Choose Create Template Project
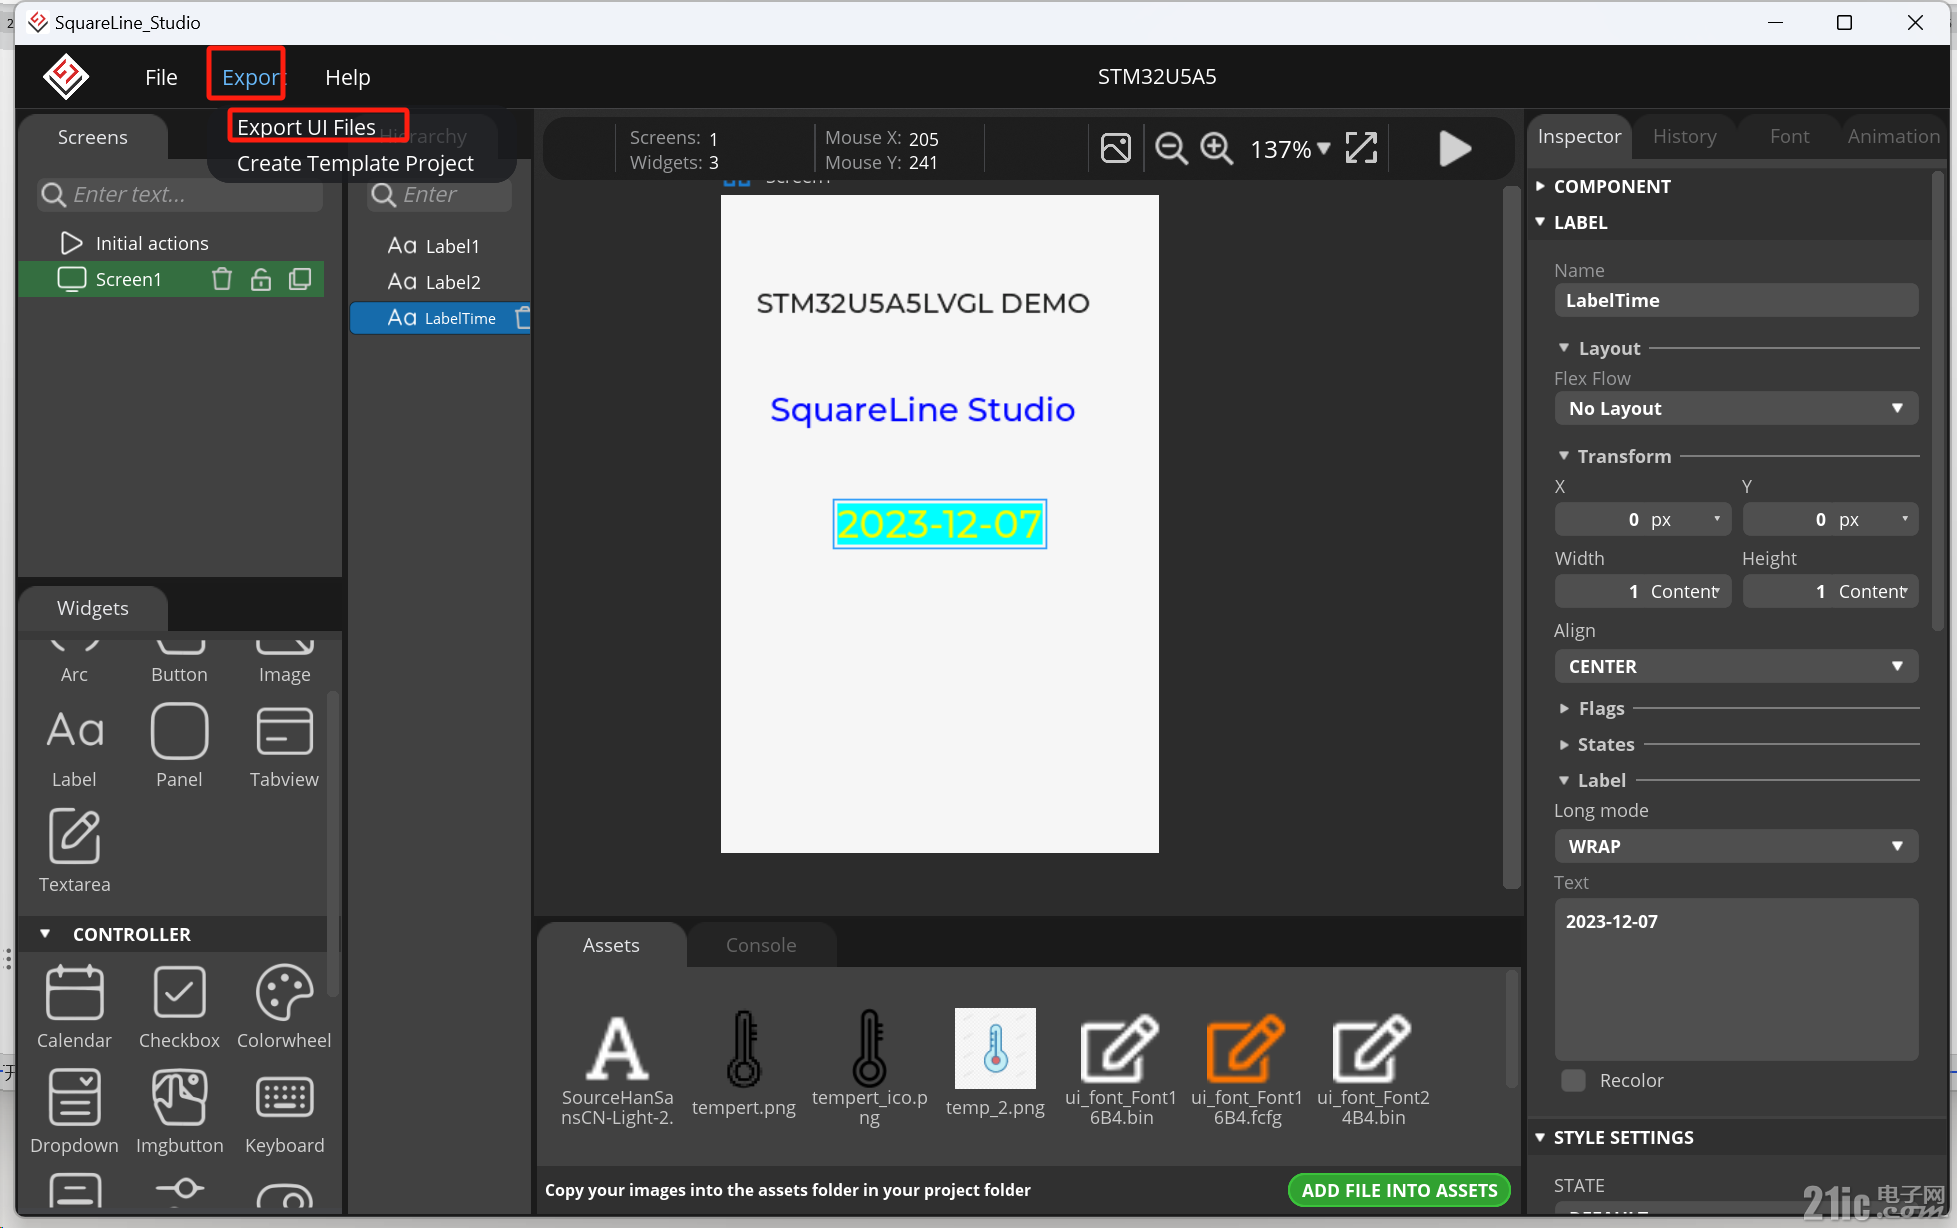 (355, 163)
